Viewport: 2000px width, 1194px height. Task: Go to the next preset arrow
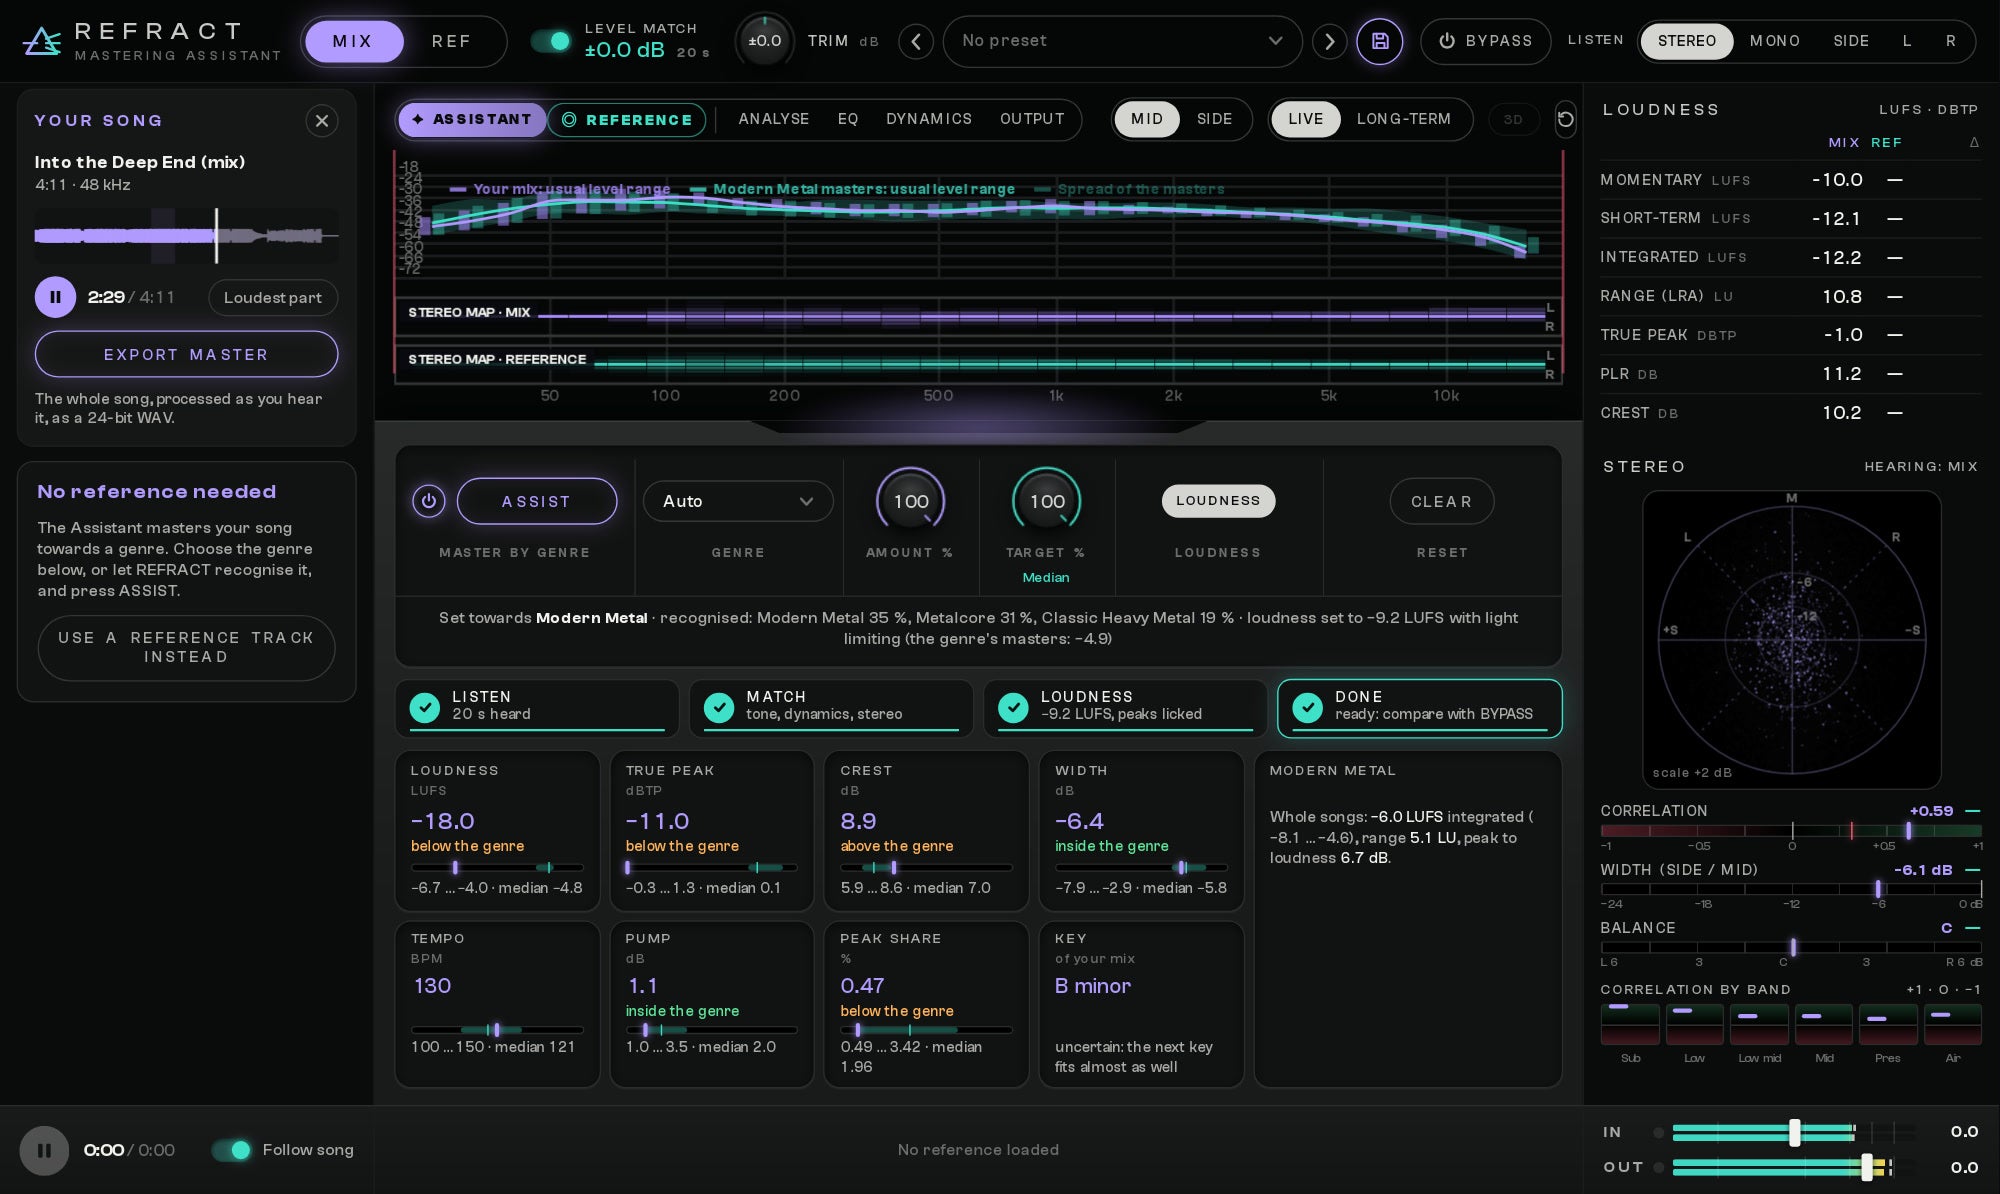point(1329,41)
